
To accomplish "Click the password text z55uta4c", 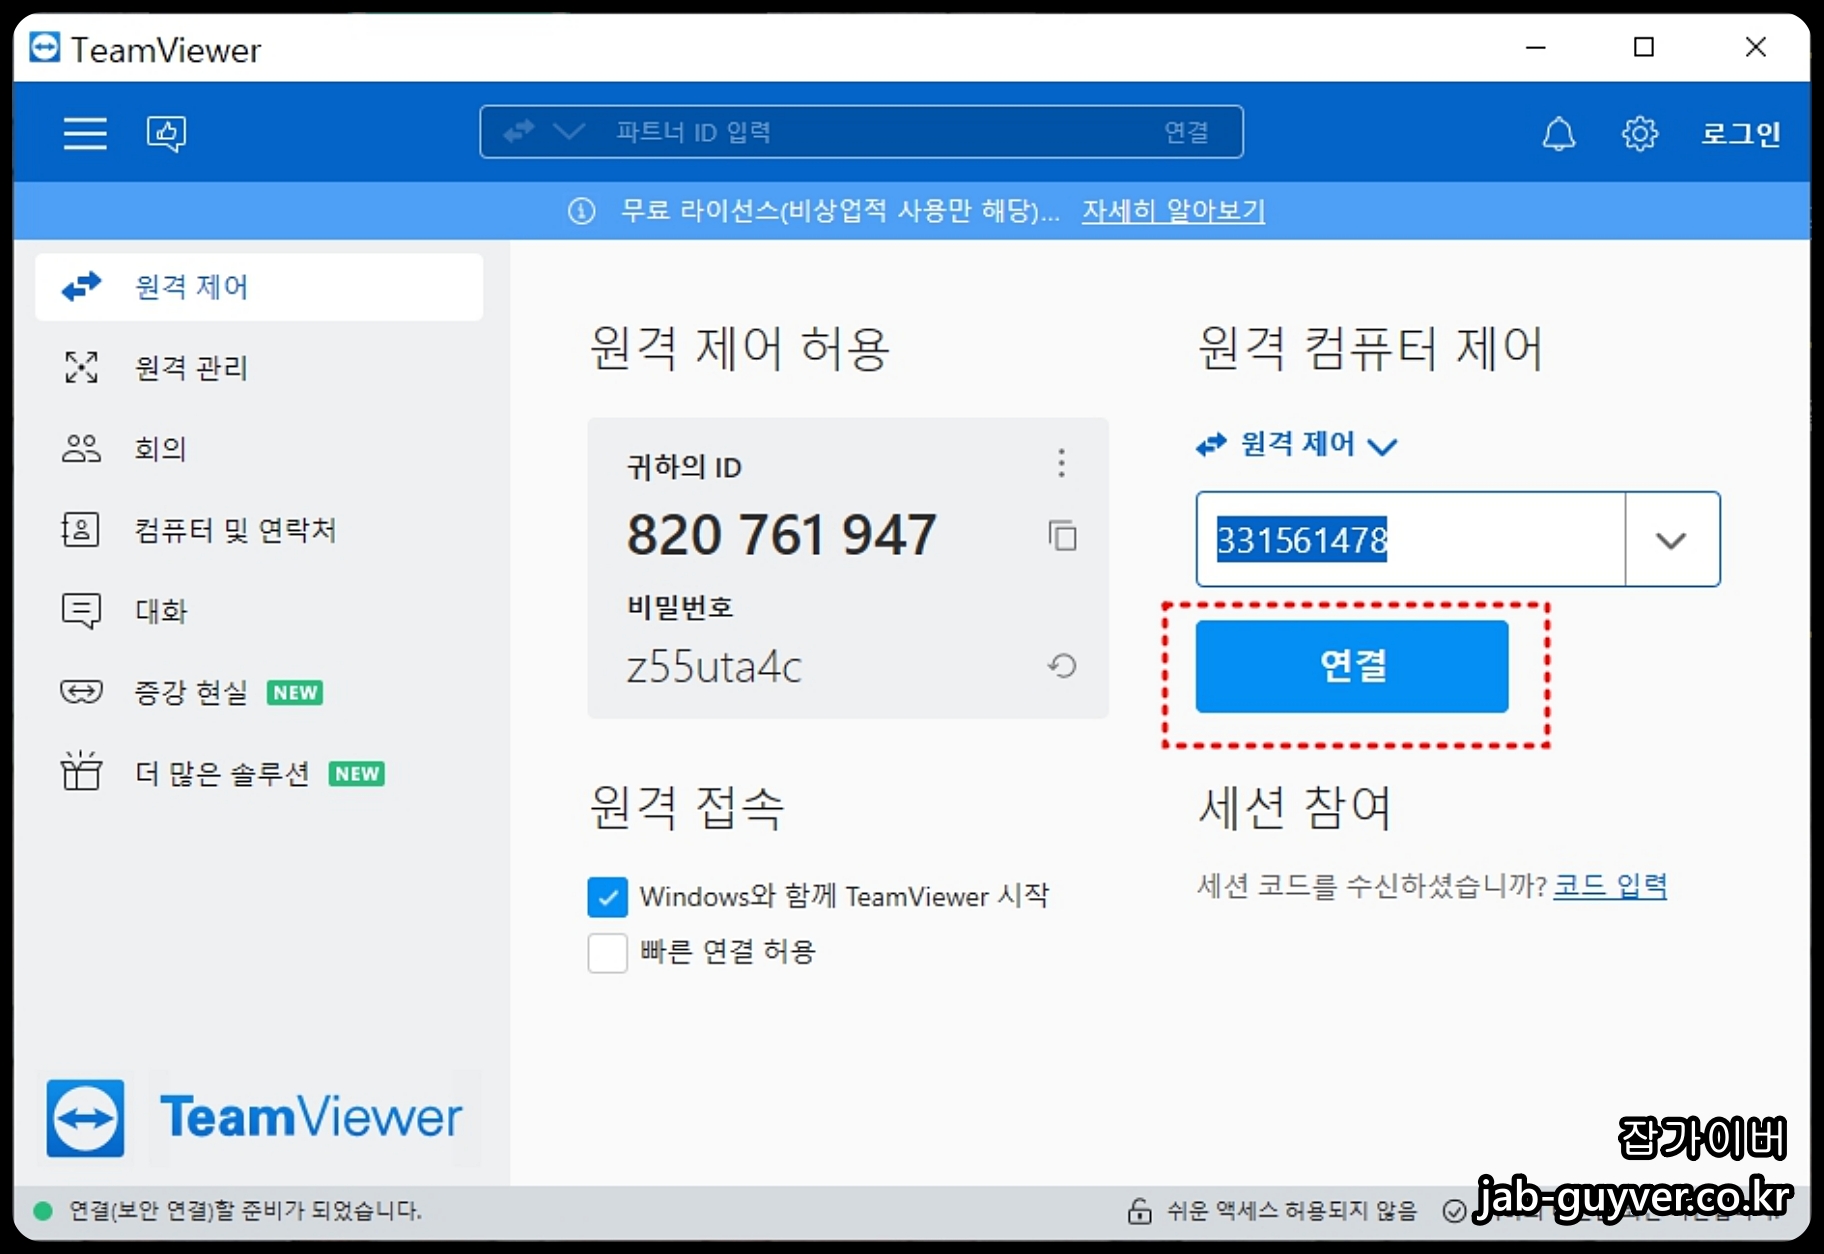I will (714, 667).
